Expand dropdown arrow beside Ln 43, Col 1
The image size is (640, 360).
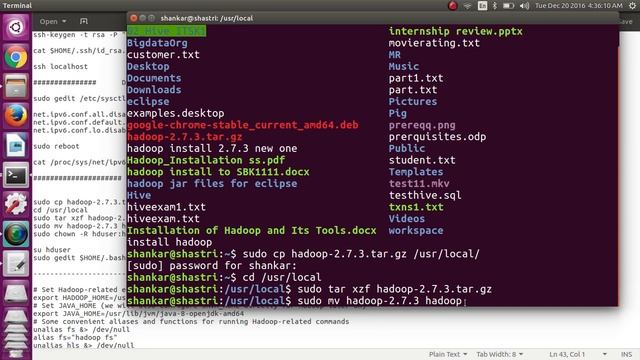[x=604, y=354]
